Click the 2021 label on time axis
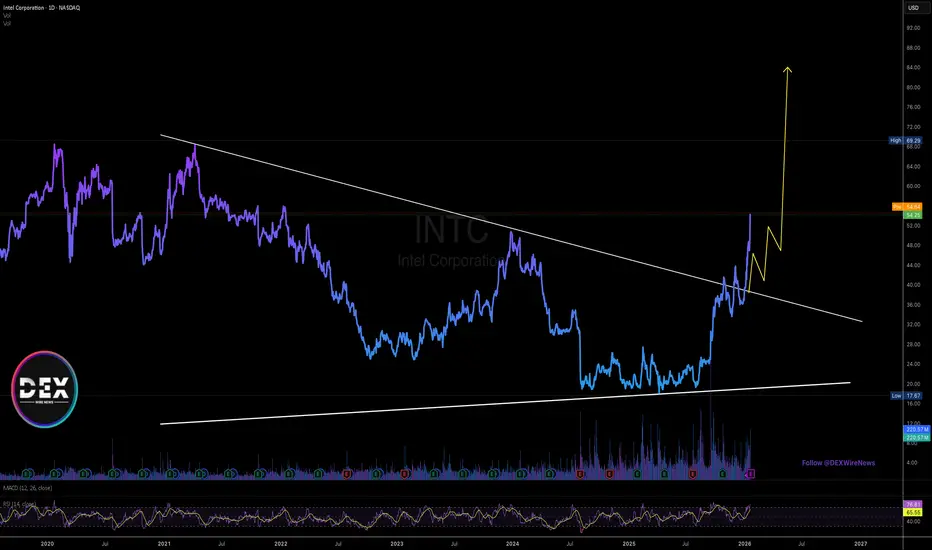This screenshot has height=550, width=932. pyautogui.click(x=164, y=543)
